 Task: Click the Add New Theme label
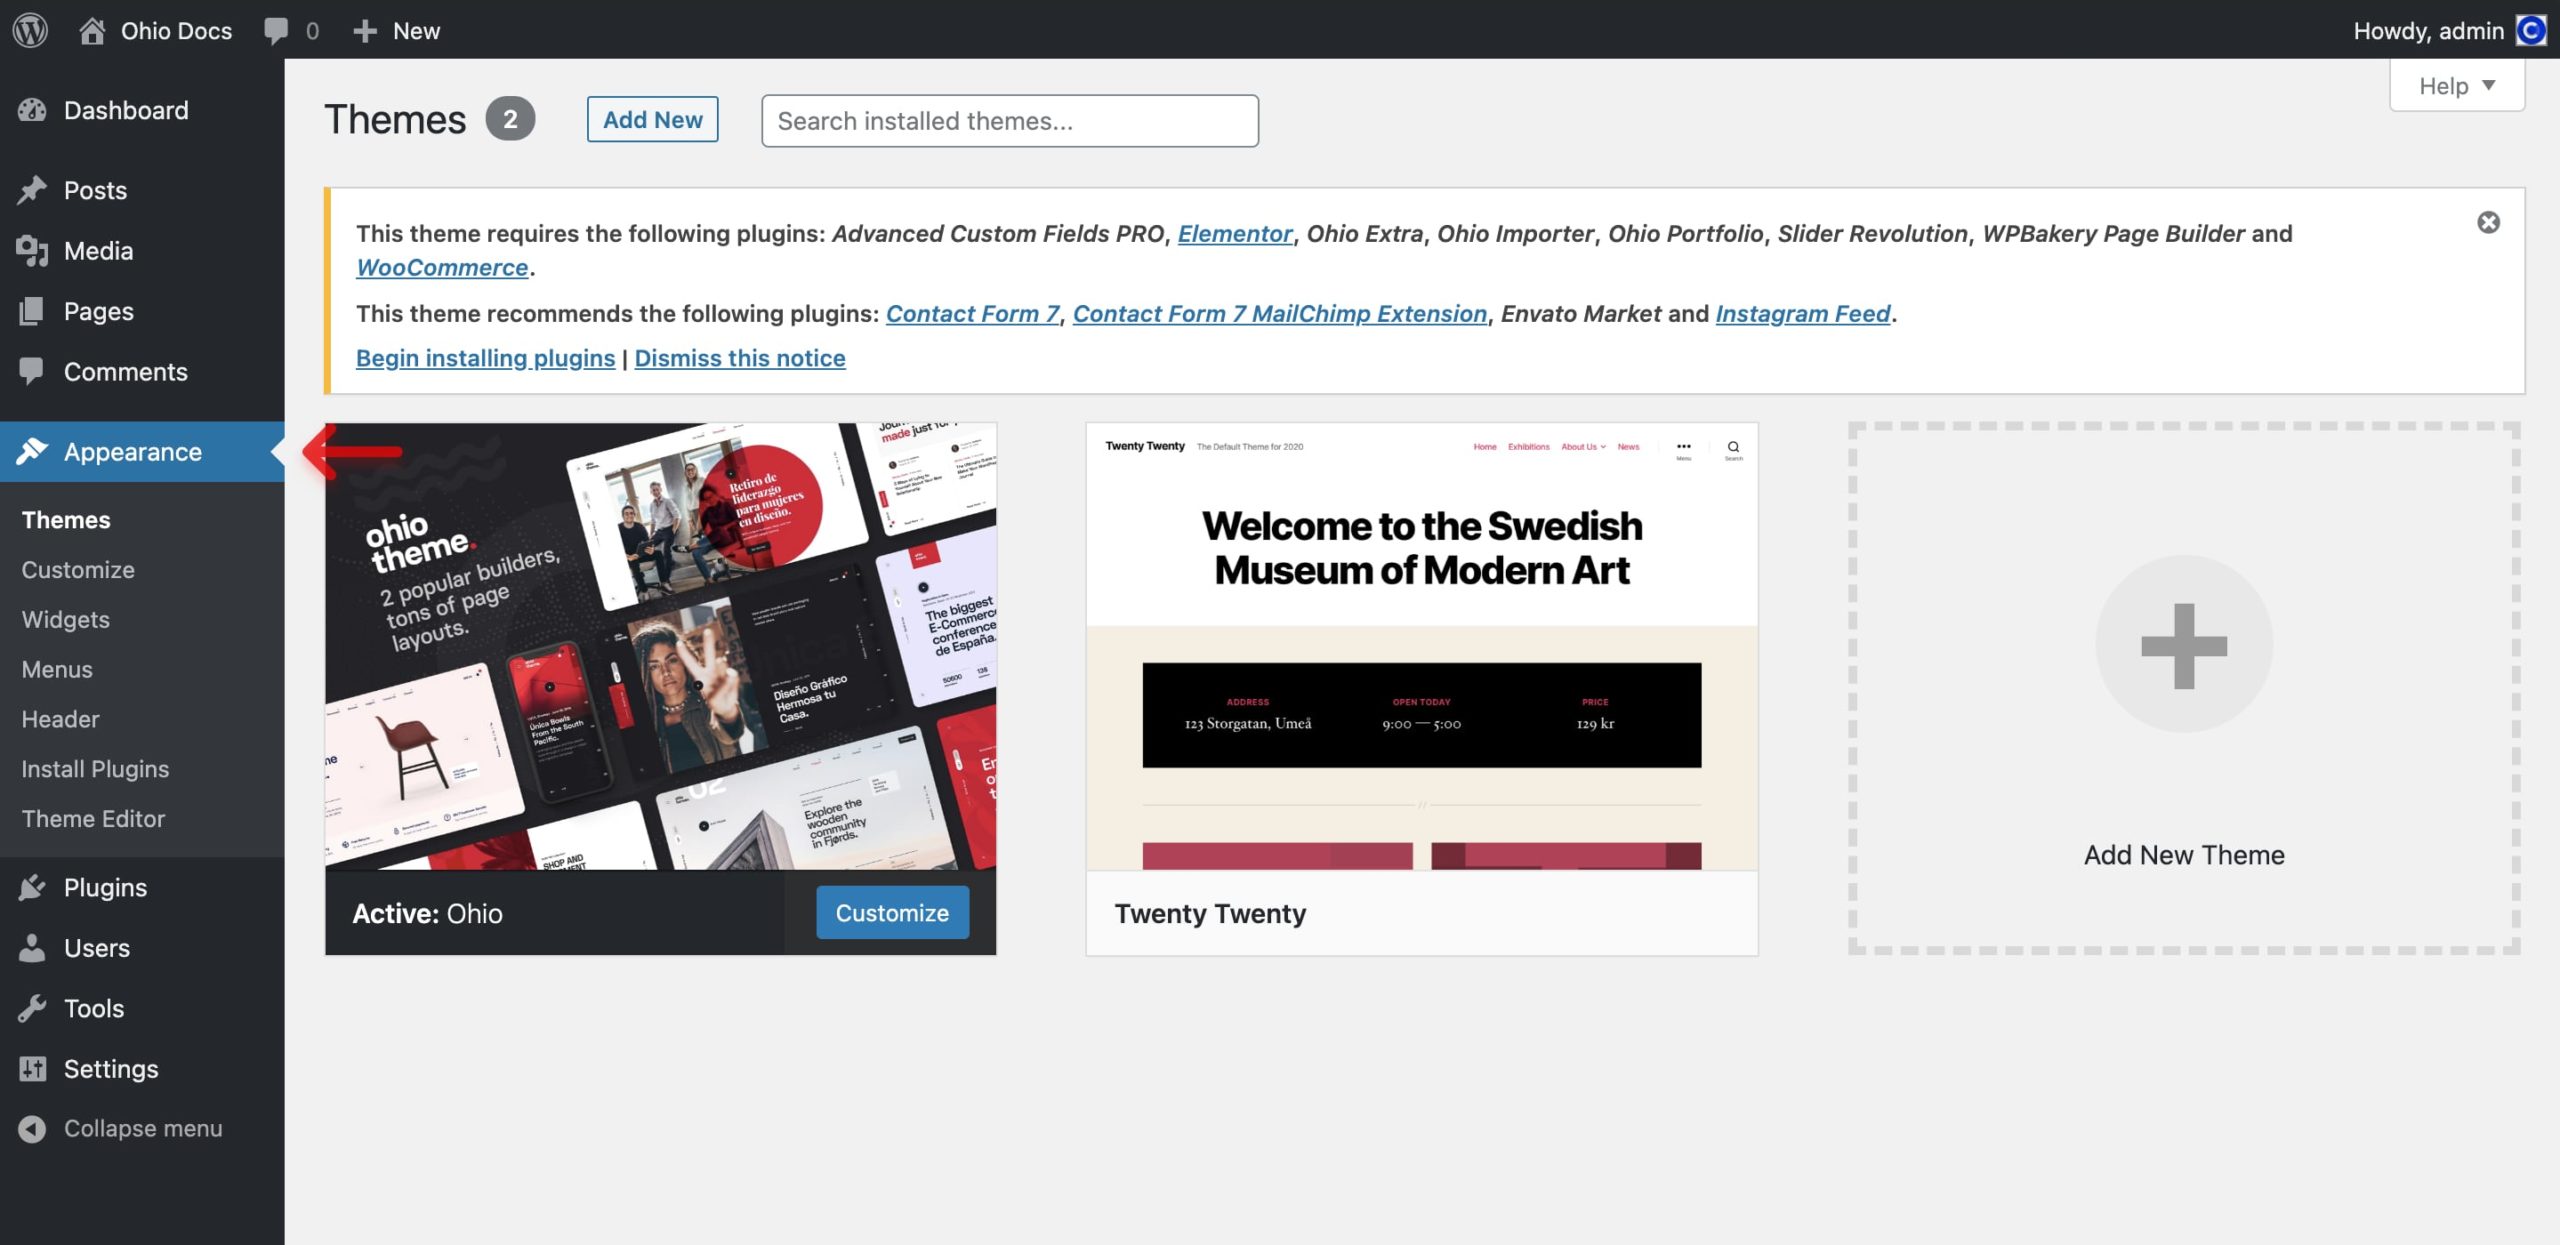point(2184,854)
